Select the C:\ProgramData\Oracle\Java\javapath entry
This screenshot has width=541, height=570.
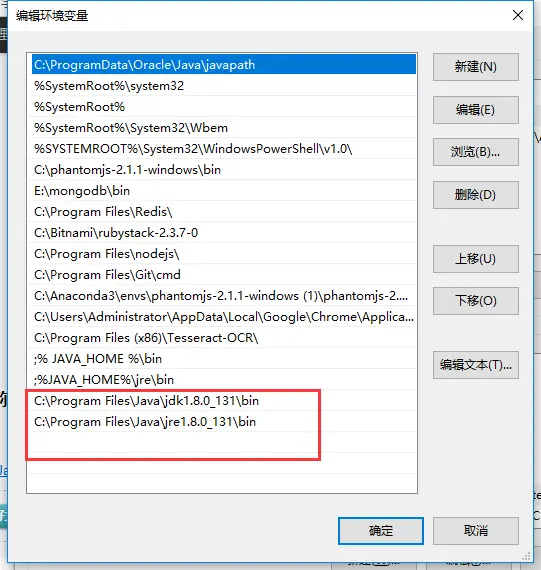224,64
